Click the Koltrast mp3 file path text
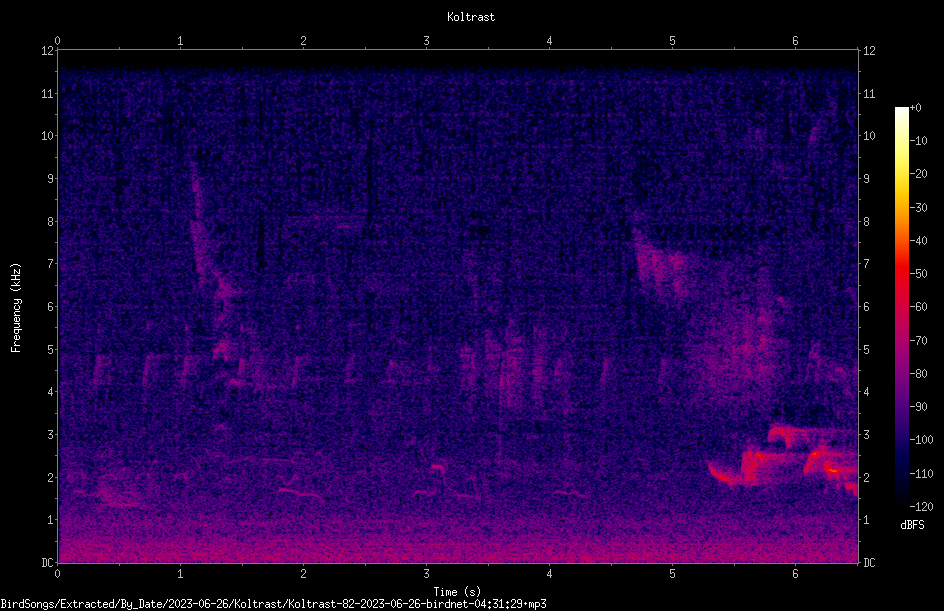The height and width of the screenshot is (611, 944). pyautogui.click(x=273, y=604)
